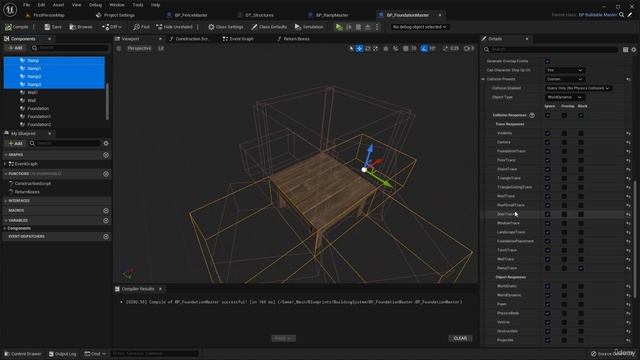Open the Return Boxes tab
This screenshot has height=360, width=640.
(x=296, y=39)
